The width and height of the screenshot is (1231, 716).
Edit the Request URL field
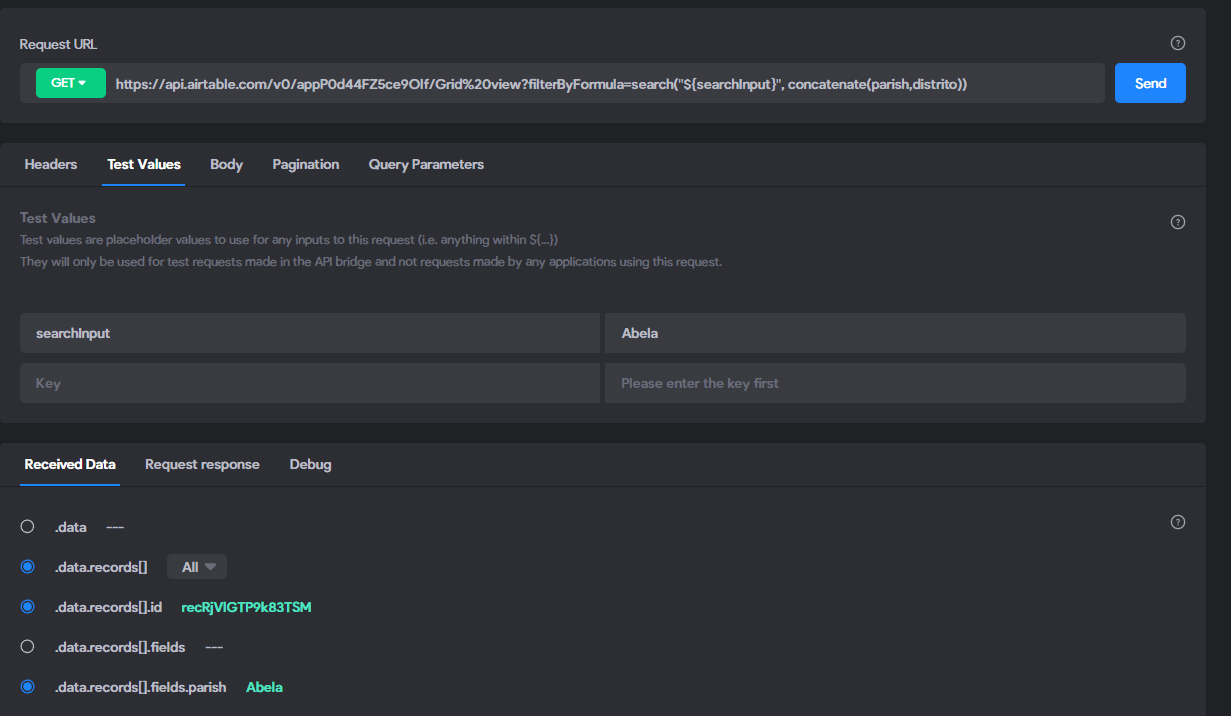(x=608, y=84)
